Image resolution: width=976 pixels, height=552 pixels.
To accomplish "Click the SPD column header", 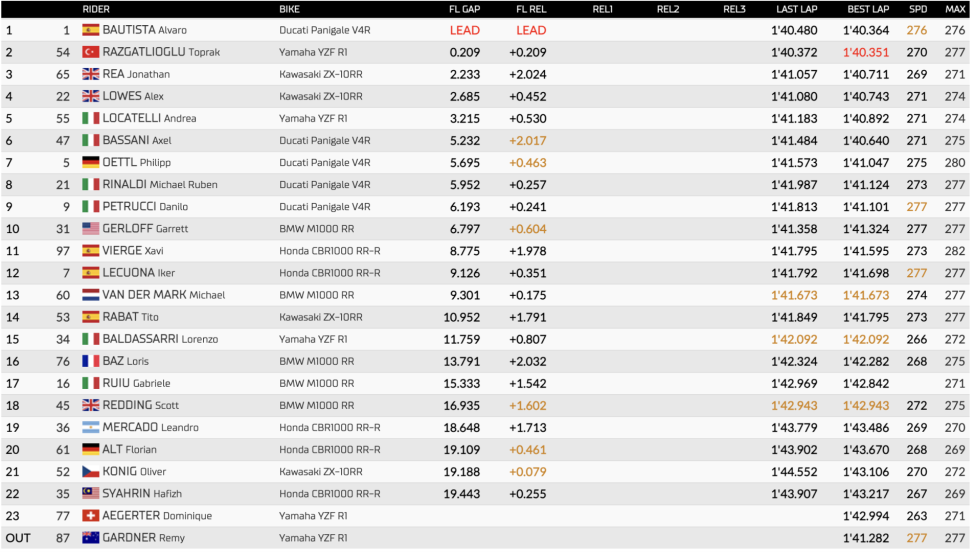I will [918, 9].
